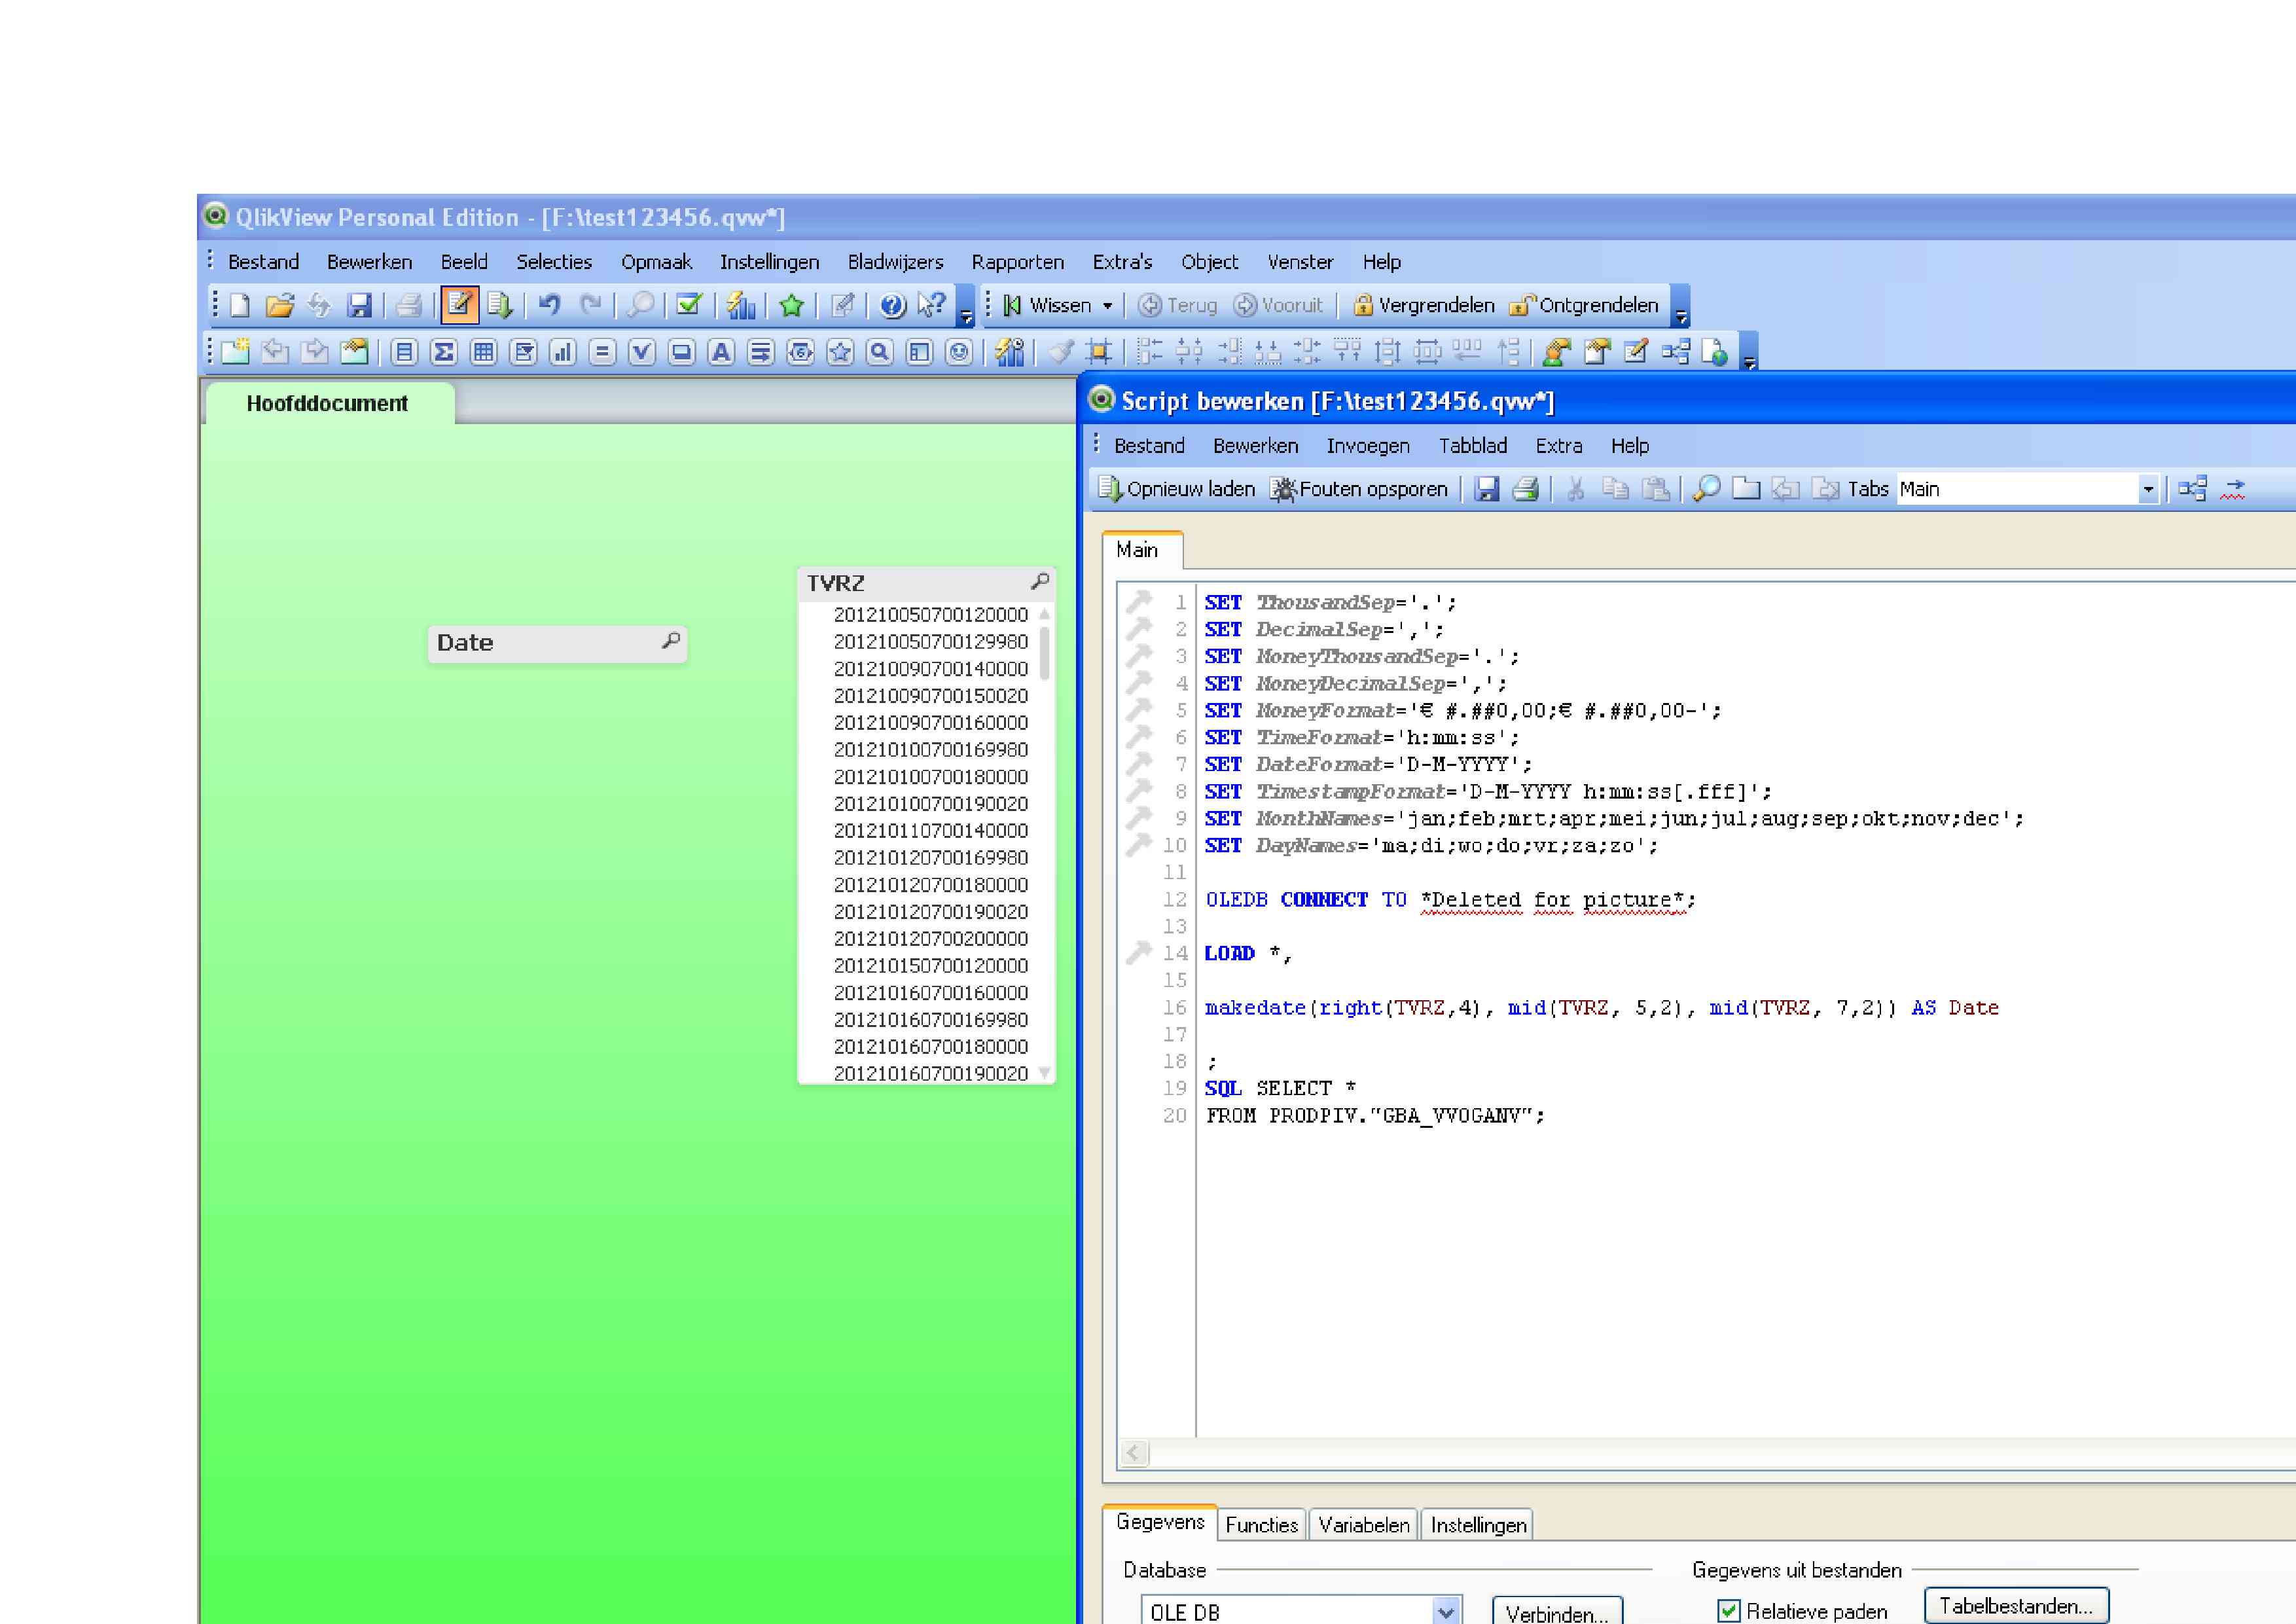
Task: Switch to the Instellingen tab in script editor
Action: pos(1478,1525)
